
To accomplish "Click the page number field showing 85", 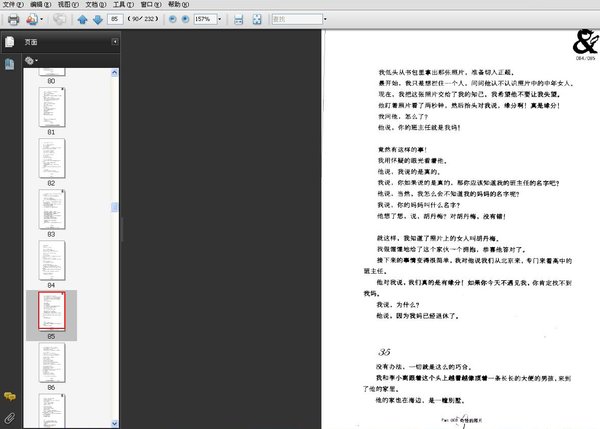I will point(115,19).
